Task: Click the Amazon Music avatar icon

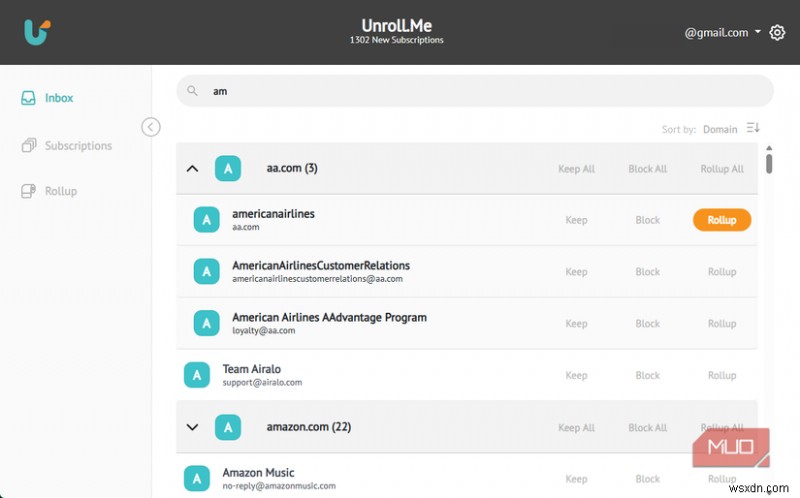Action: (197, 479)
